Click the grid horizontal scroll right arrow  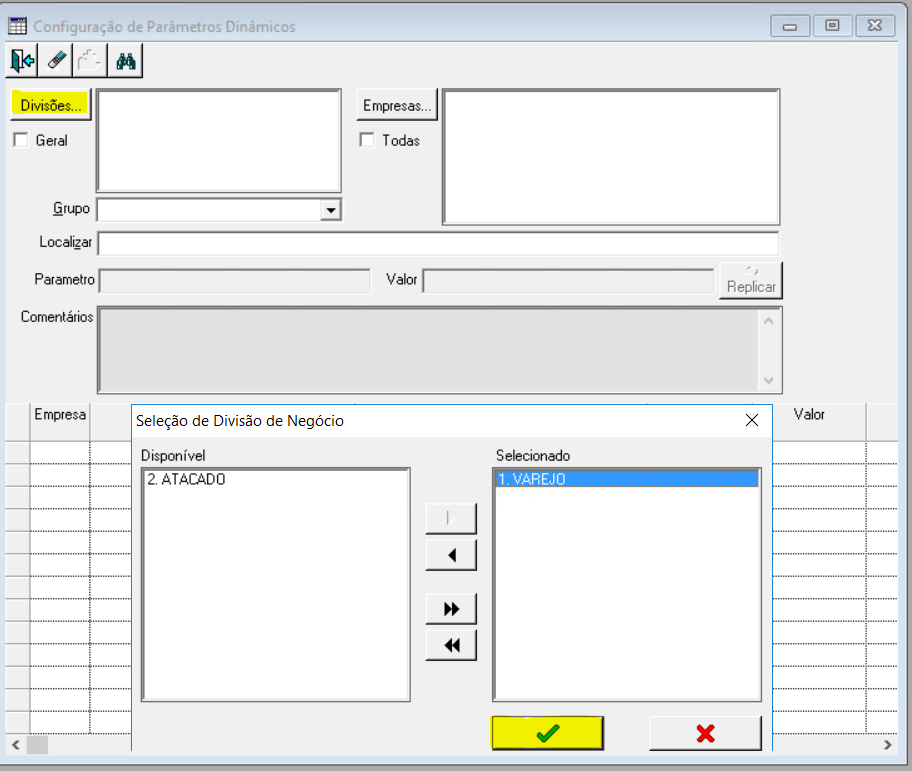888,745
